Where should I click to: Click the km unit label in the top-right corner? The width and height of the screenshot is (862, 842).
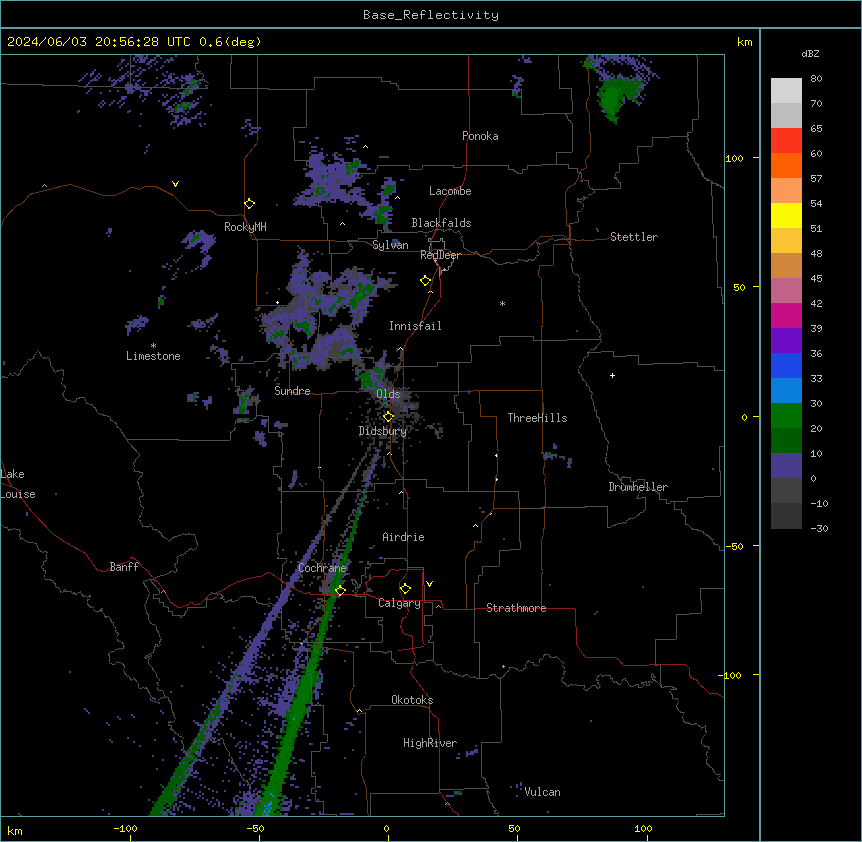(x=744, y=42)
